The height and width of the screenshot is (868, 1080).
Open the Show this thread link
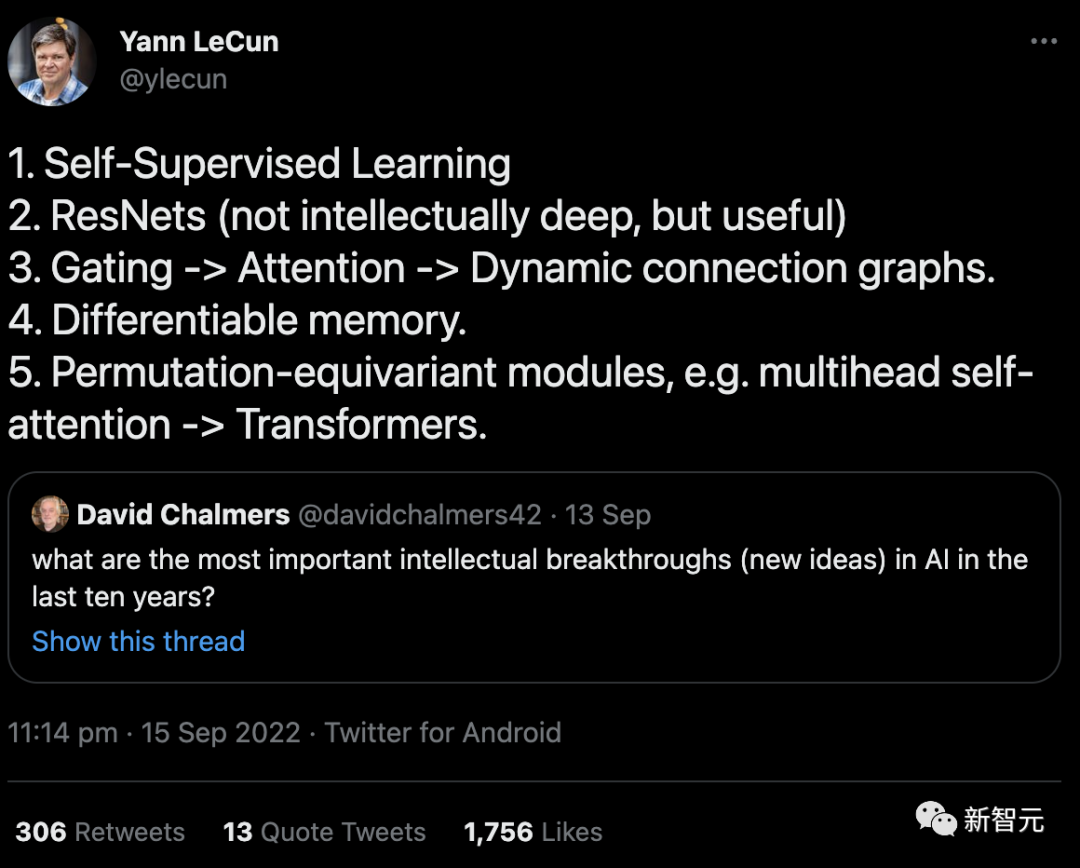(x=138, y=641)
